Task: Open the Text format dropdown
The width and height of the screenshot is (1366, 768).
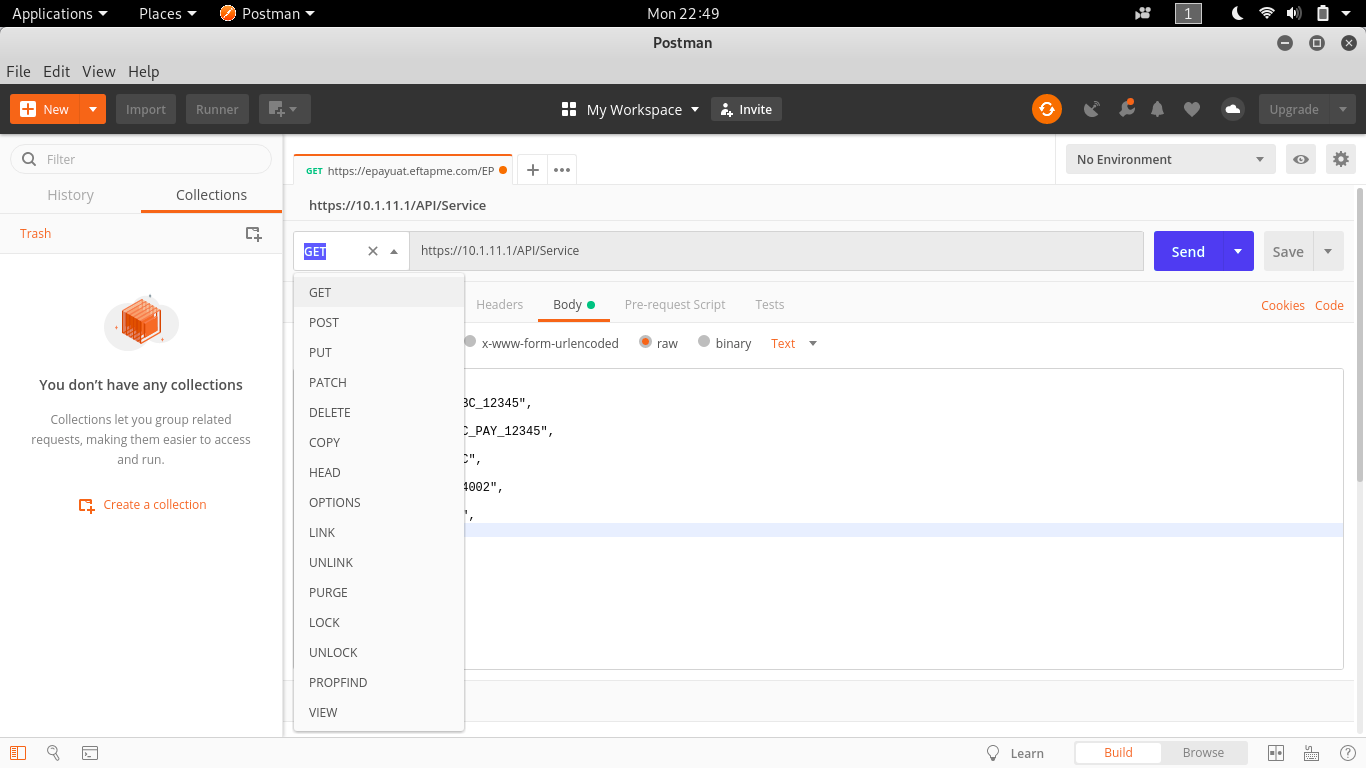Action: pos(794,343)
